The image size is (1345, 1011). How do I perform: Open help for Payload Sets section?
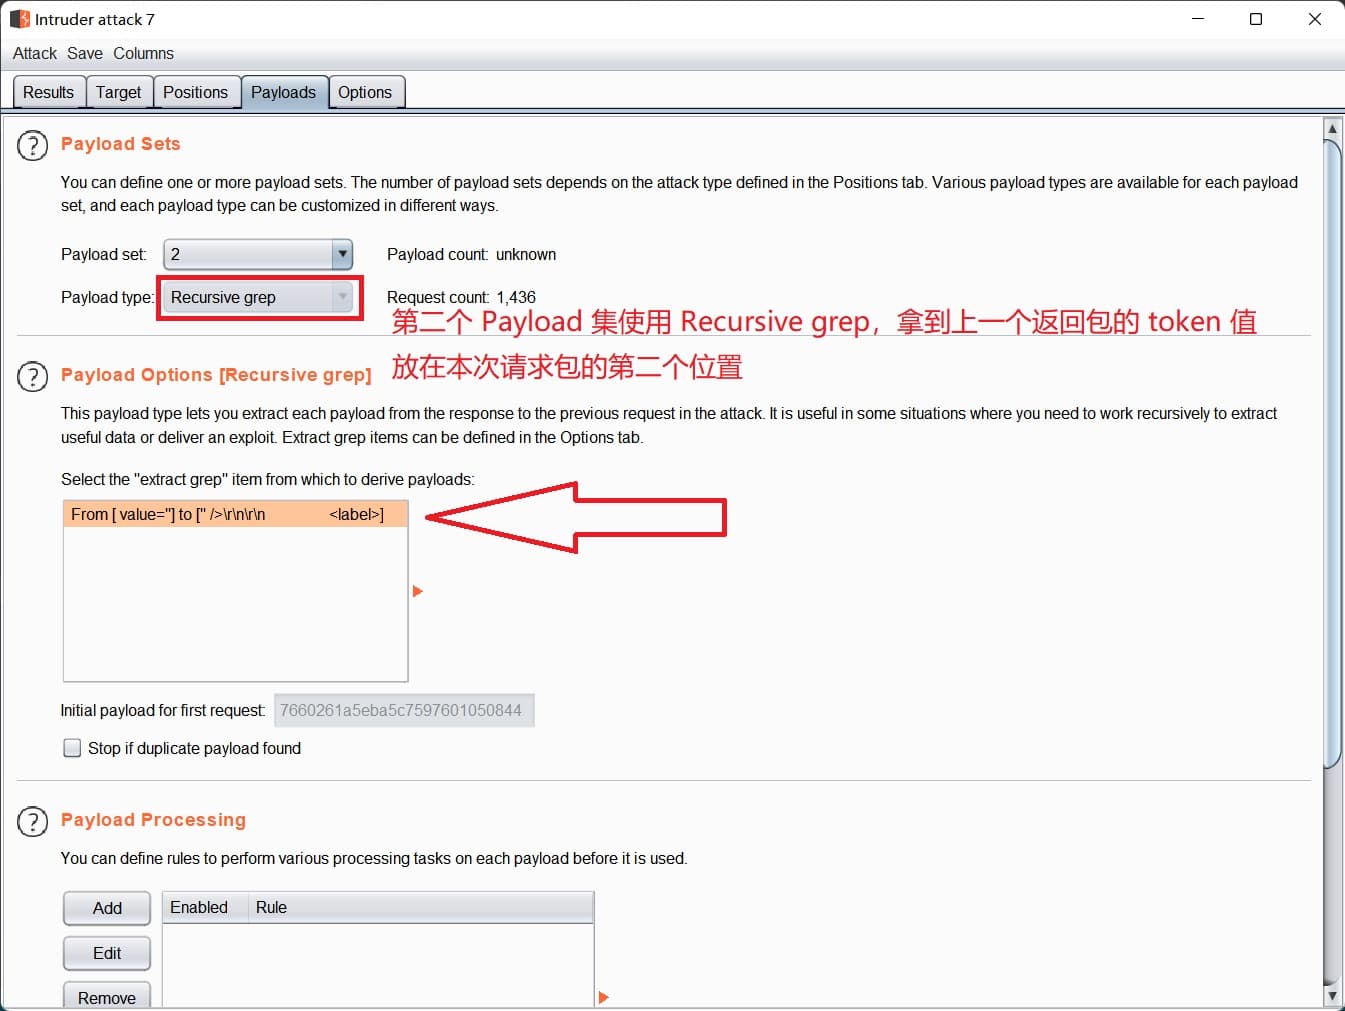click(x=32, y=146)
